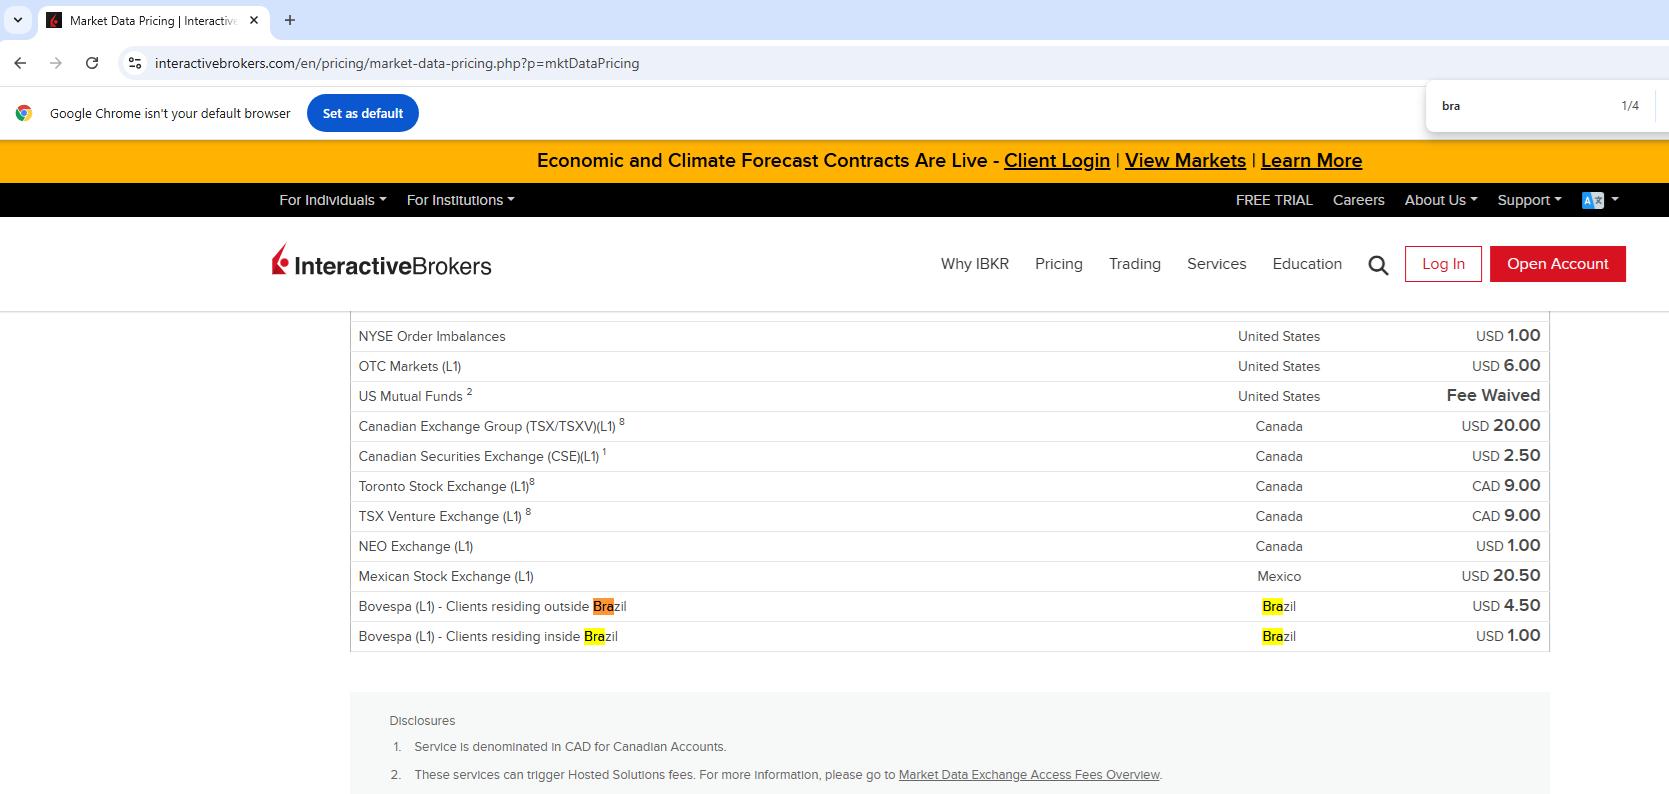
Task: Expand the For Individuals dropdown
Action: (x=333, y=200)
